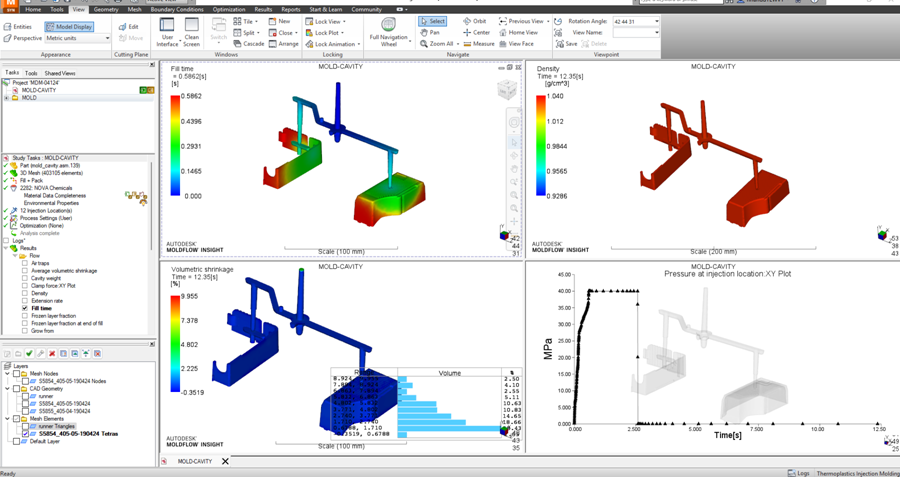Click the View Face tool

tap(516, 44)
